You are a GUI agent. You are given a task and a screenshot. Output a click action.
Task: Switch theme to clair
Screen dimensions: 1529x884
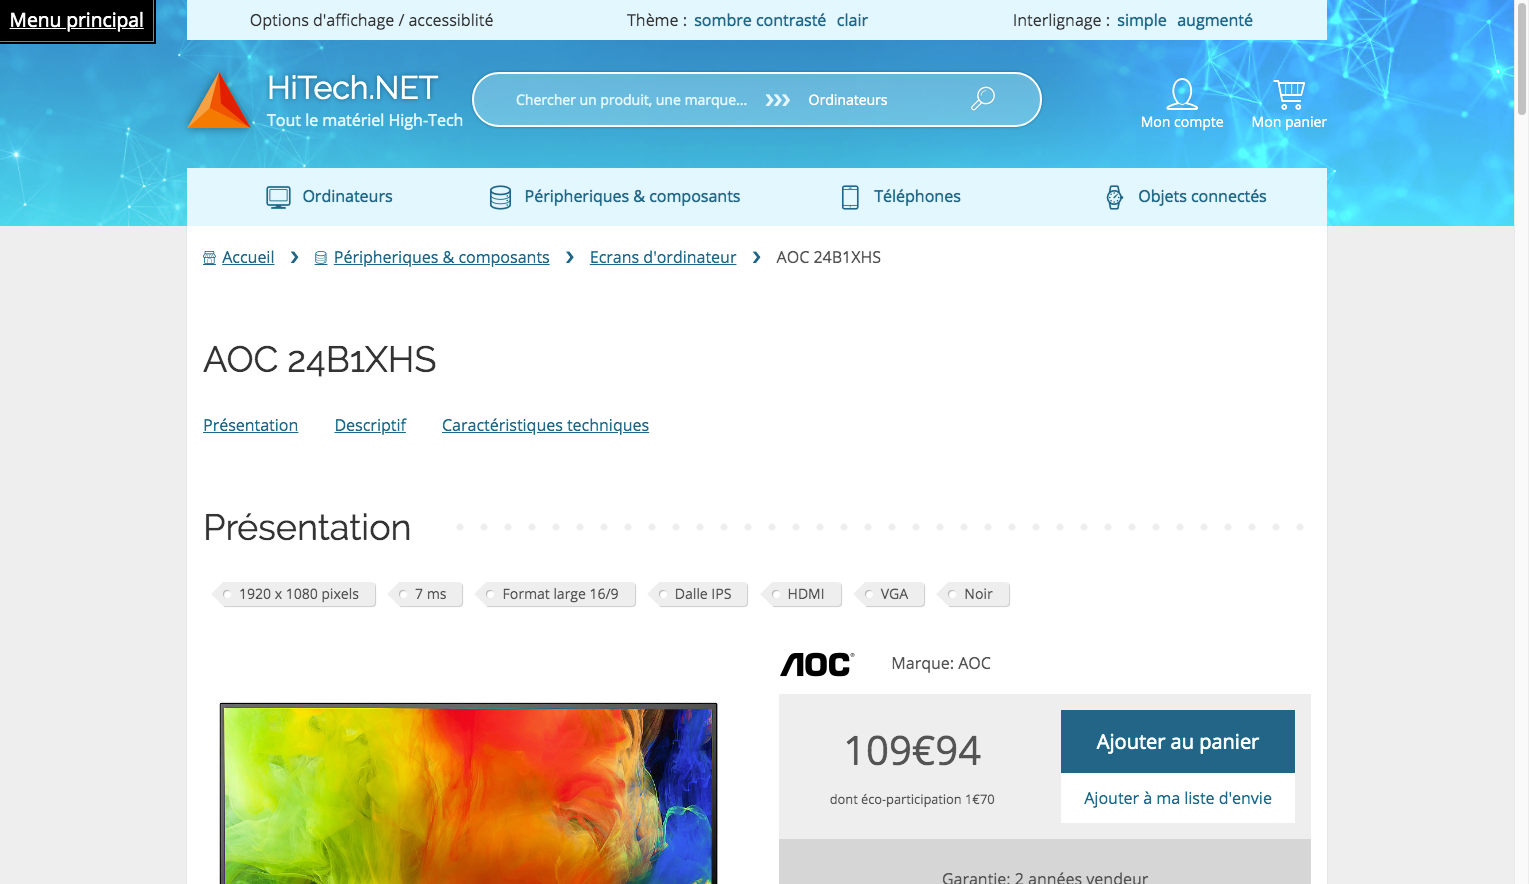tap(852, 20)
